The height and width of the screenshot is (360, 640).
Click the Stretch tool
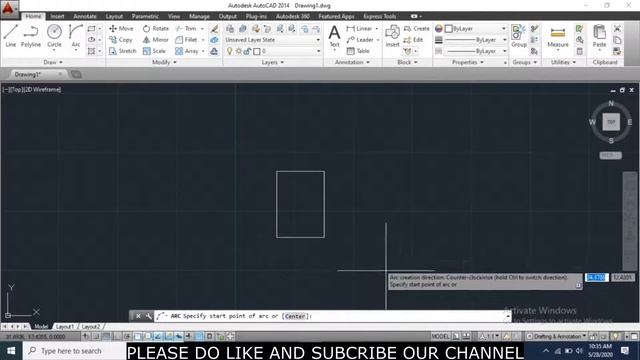122,51
